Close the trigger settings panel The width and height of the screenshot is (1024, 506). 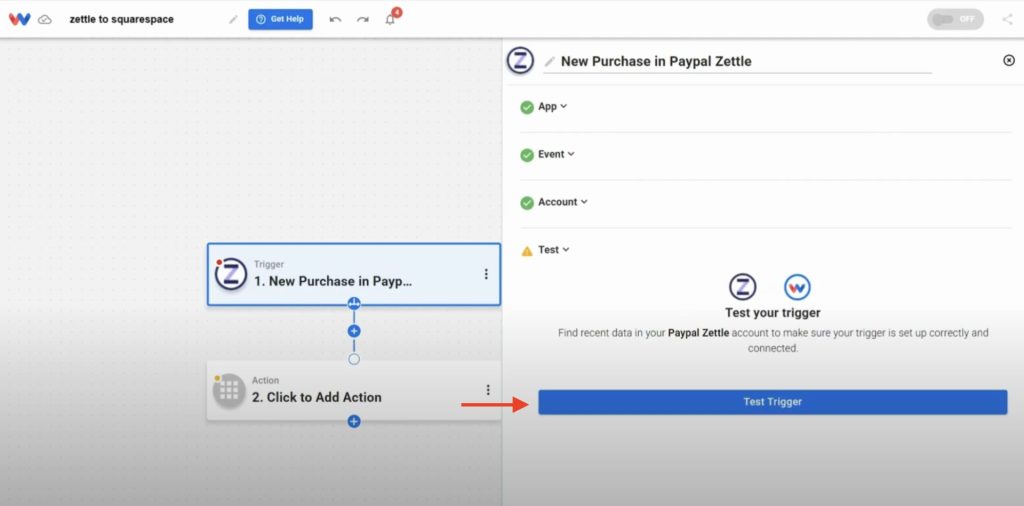click(x=1009, y=61)
